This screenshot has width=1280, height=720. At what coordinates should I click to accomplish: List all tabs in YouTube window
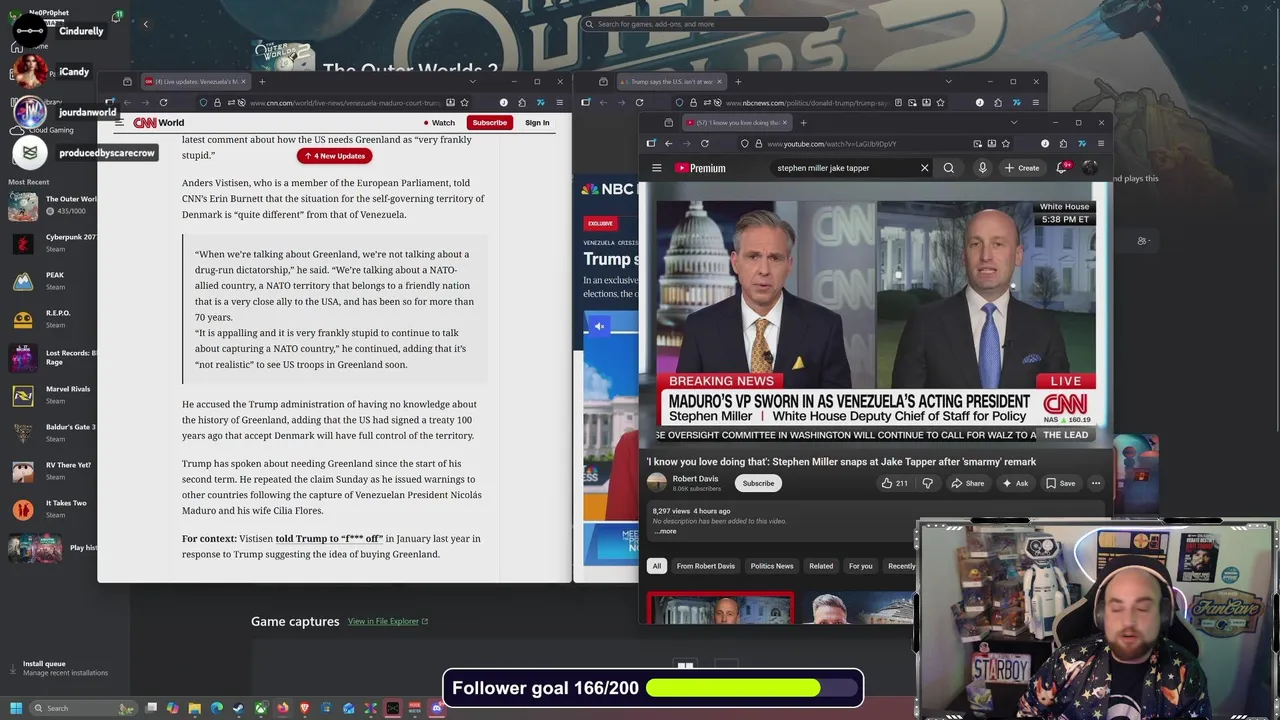coord(1013,122)
